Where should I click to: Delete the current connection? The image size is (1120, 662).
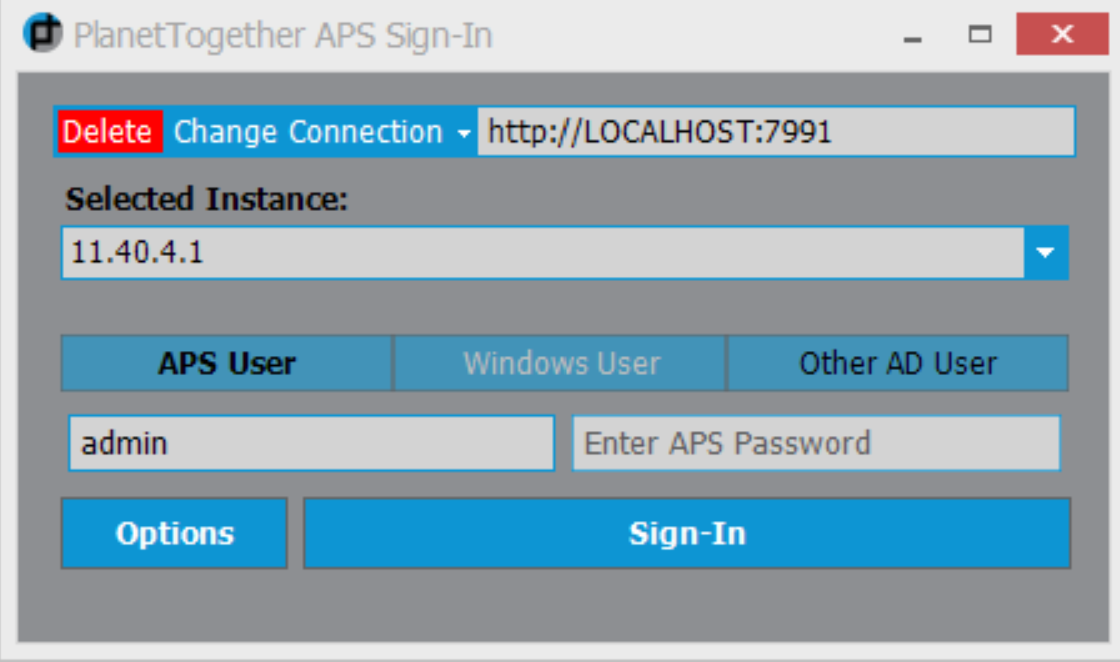point(109,132)
